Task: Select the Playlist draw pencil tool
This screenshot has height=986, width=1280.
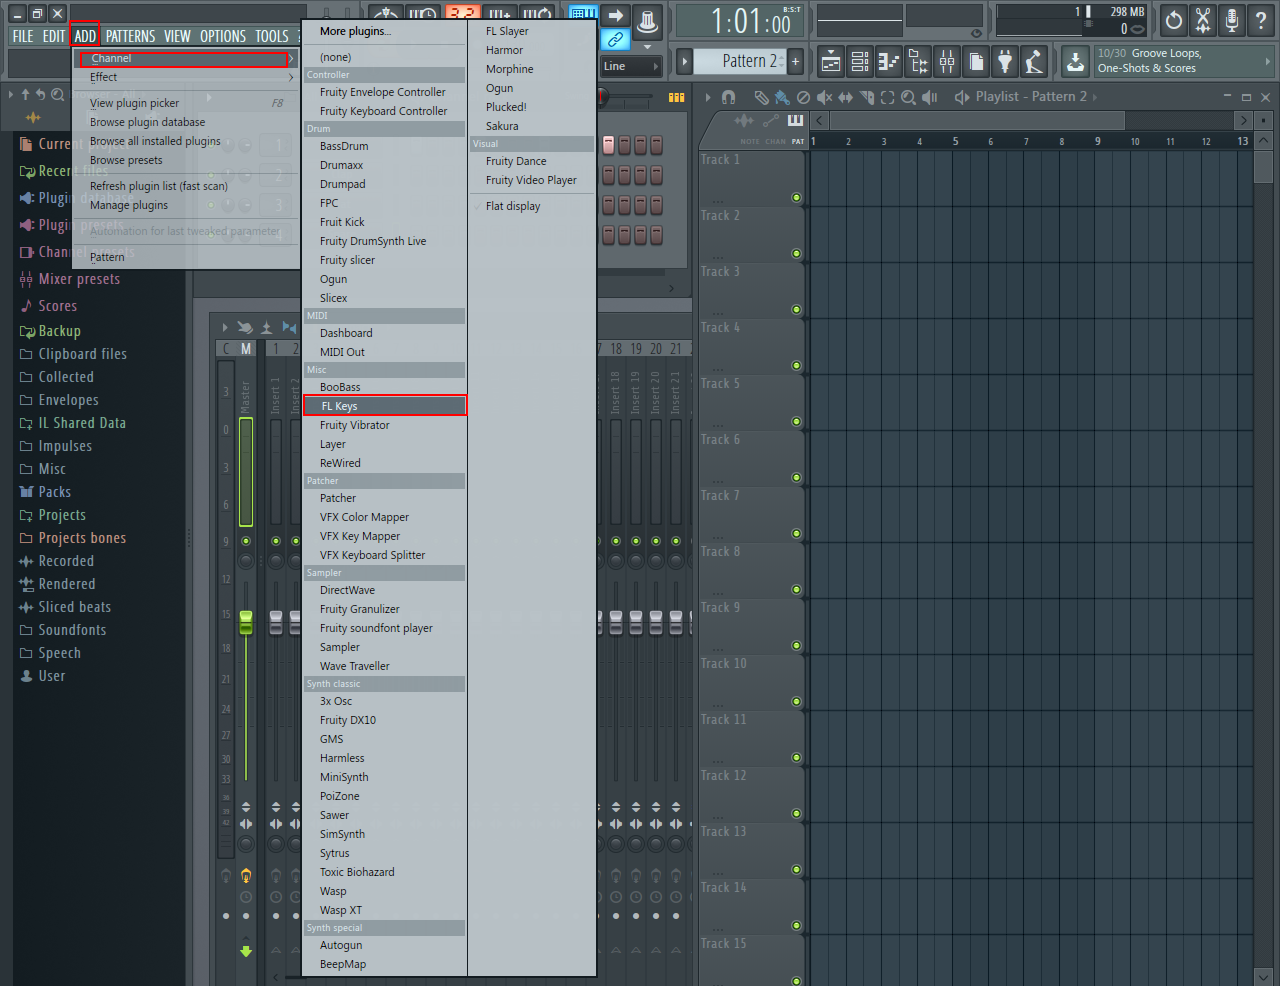Action: click(762, 97)
